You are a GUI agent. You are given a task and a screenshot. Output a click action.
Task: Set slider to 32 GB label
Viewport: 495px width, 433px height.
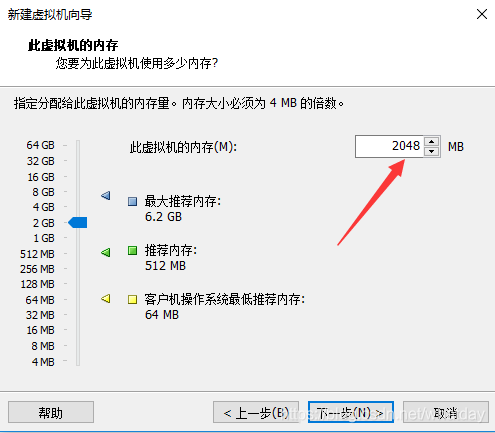coord(40,161)
